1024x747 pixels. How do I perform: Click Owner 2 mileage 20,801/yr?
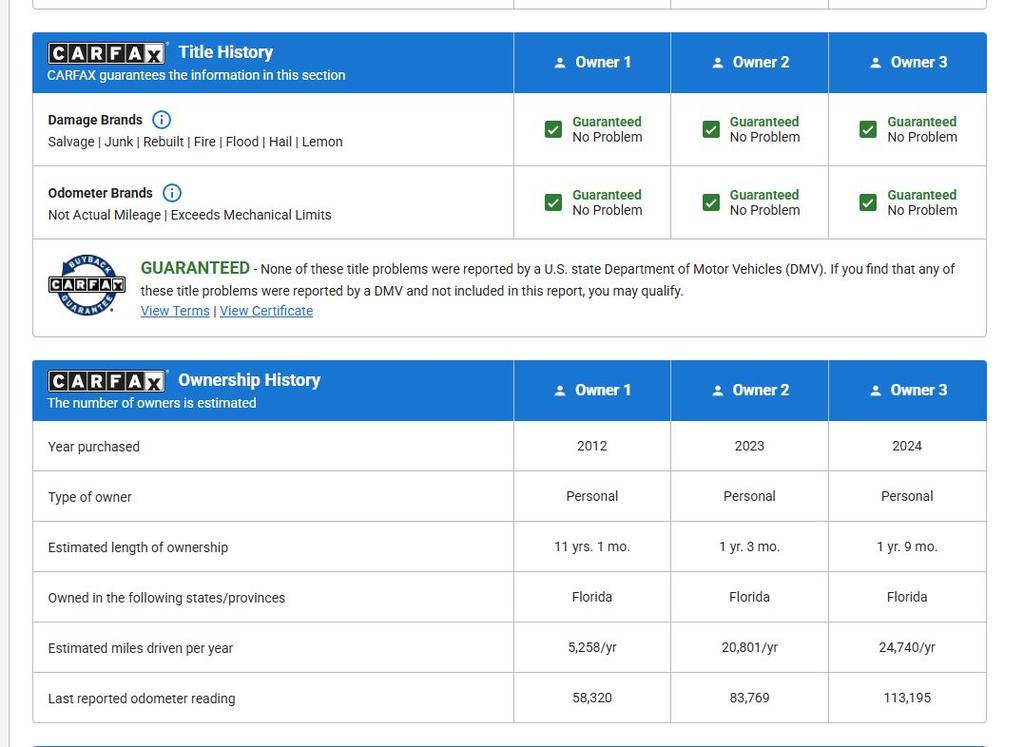(x=749, y=647)
